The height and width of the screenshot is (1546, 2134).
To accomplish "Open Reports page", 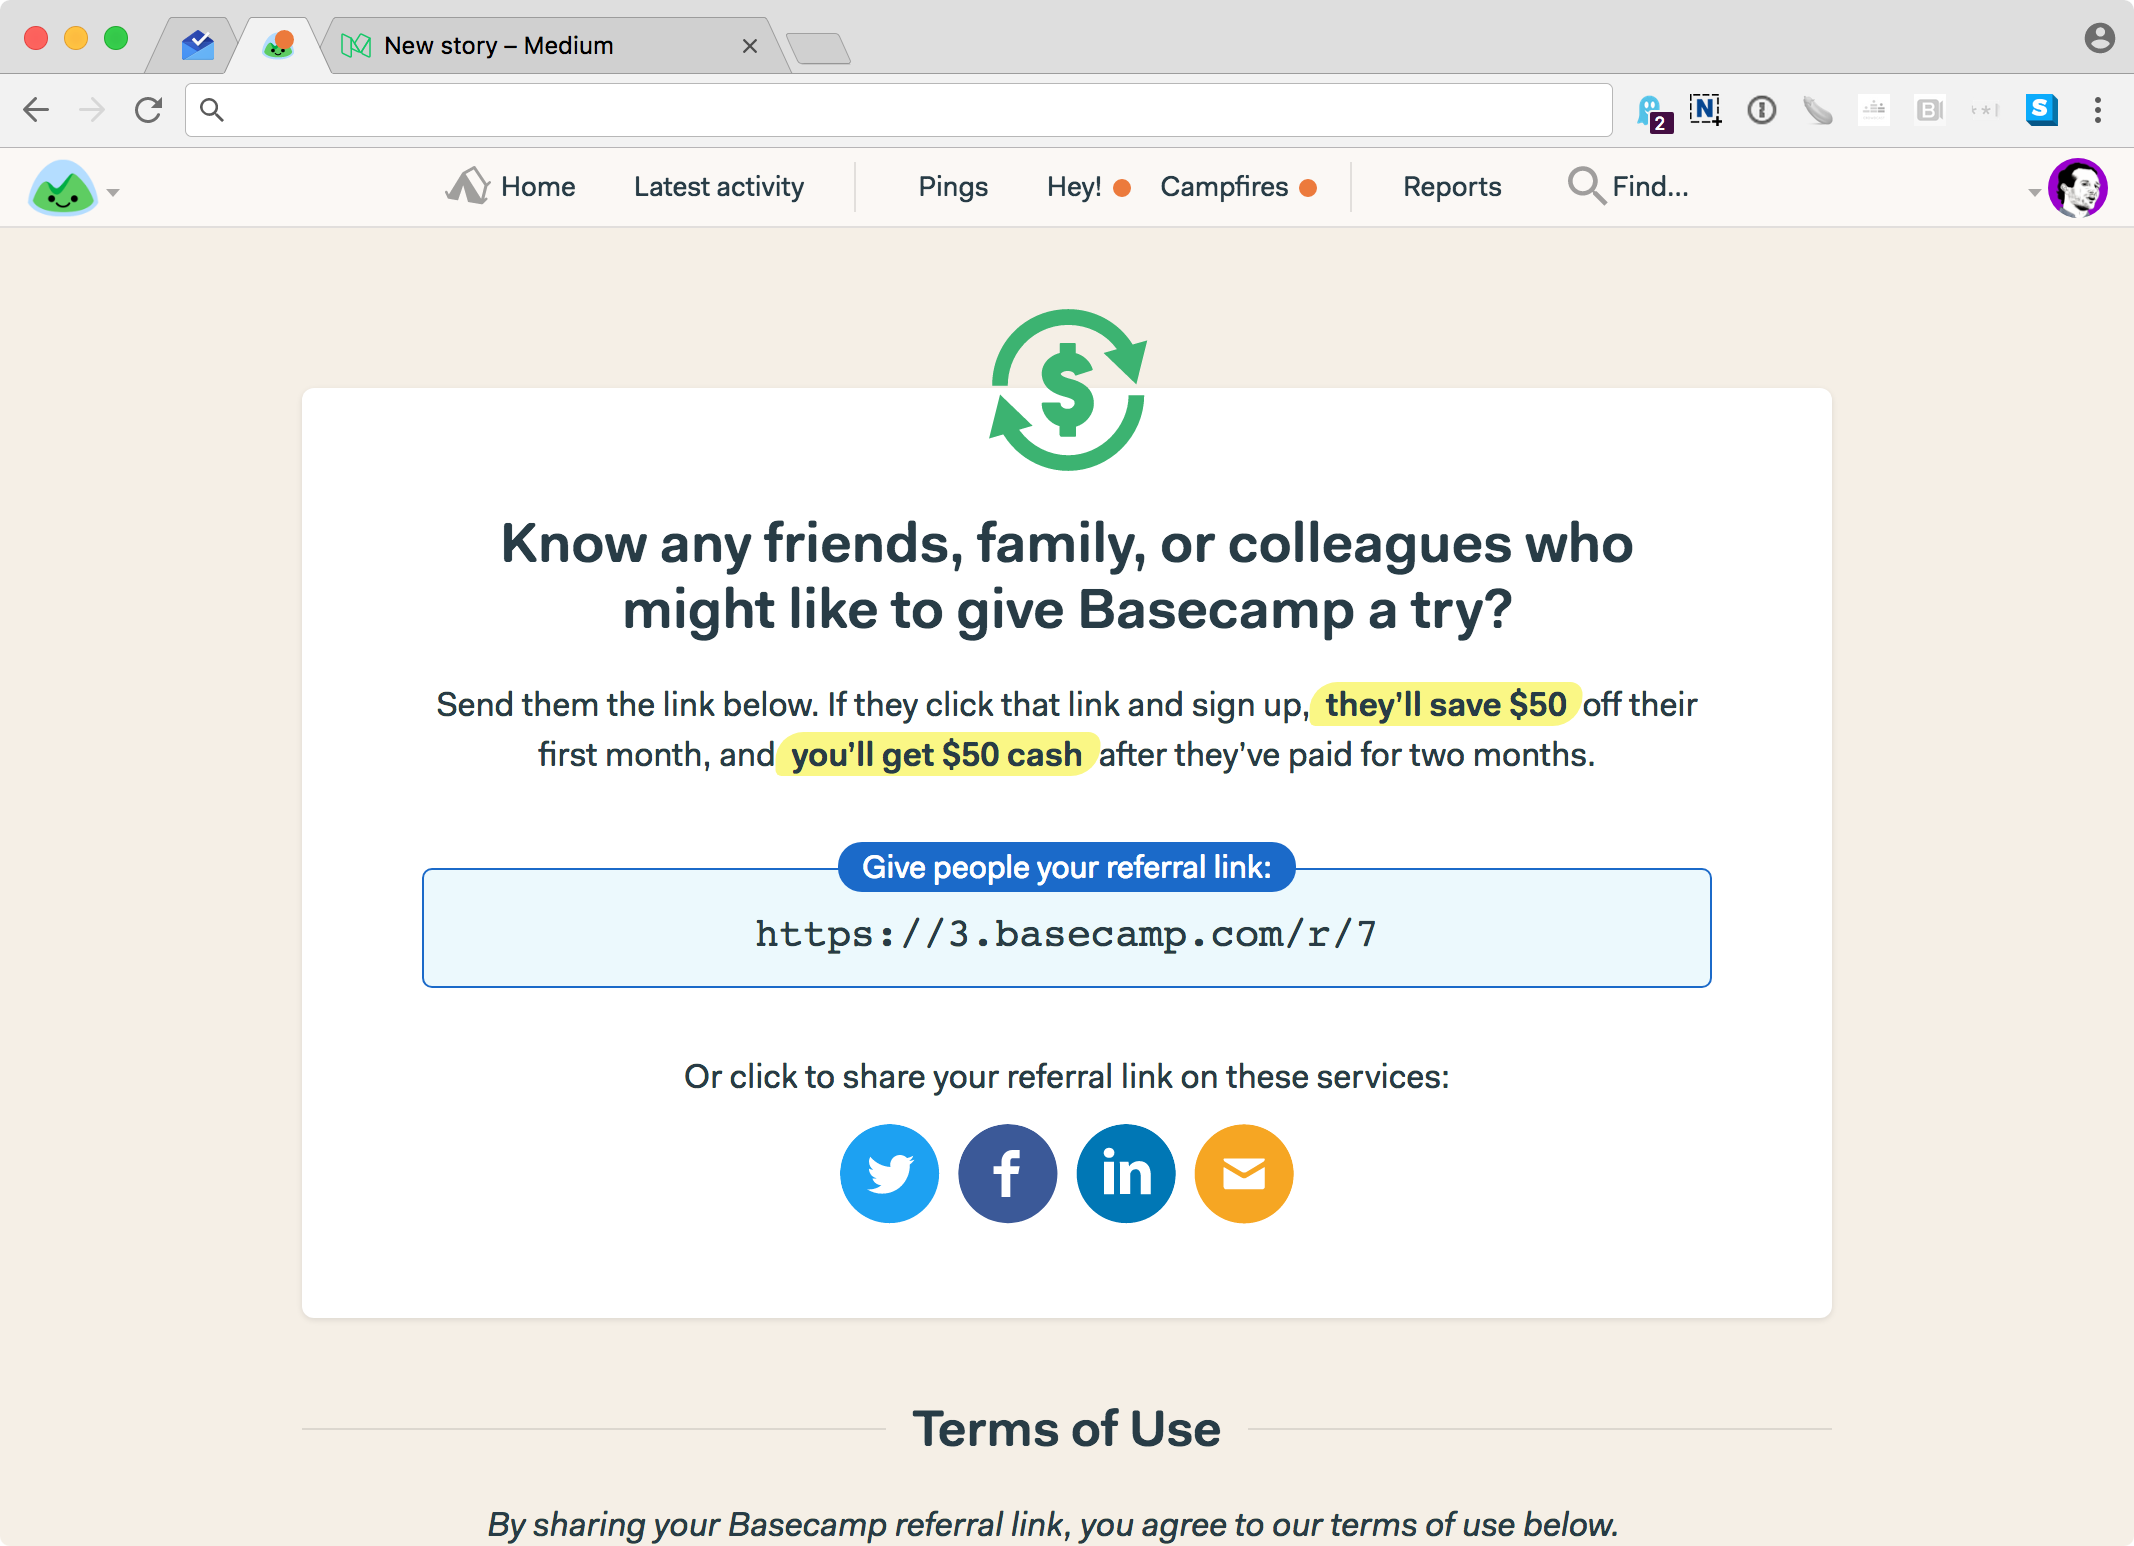I will [x=1452, y=187].
